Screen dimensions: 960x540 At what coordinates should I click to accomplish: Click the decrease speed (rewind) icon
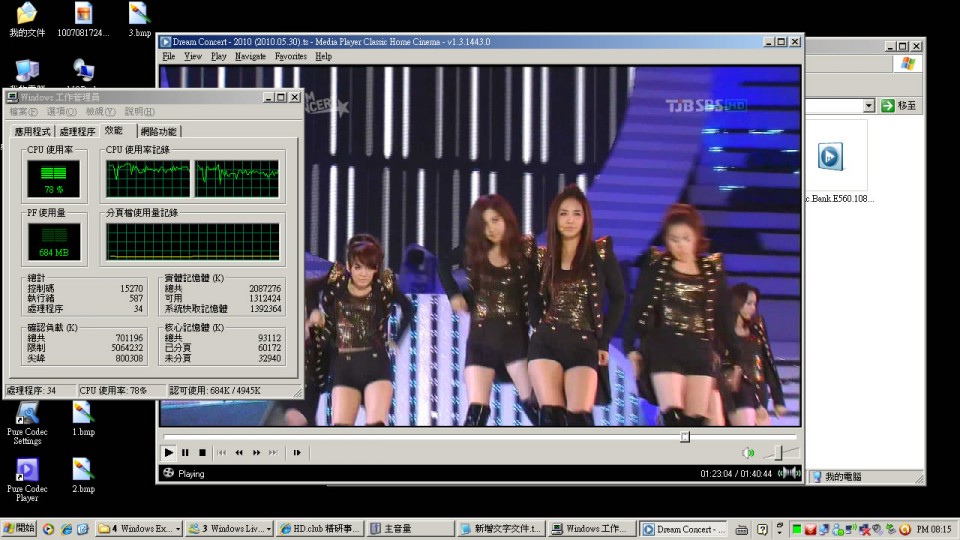pos(239,453)
